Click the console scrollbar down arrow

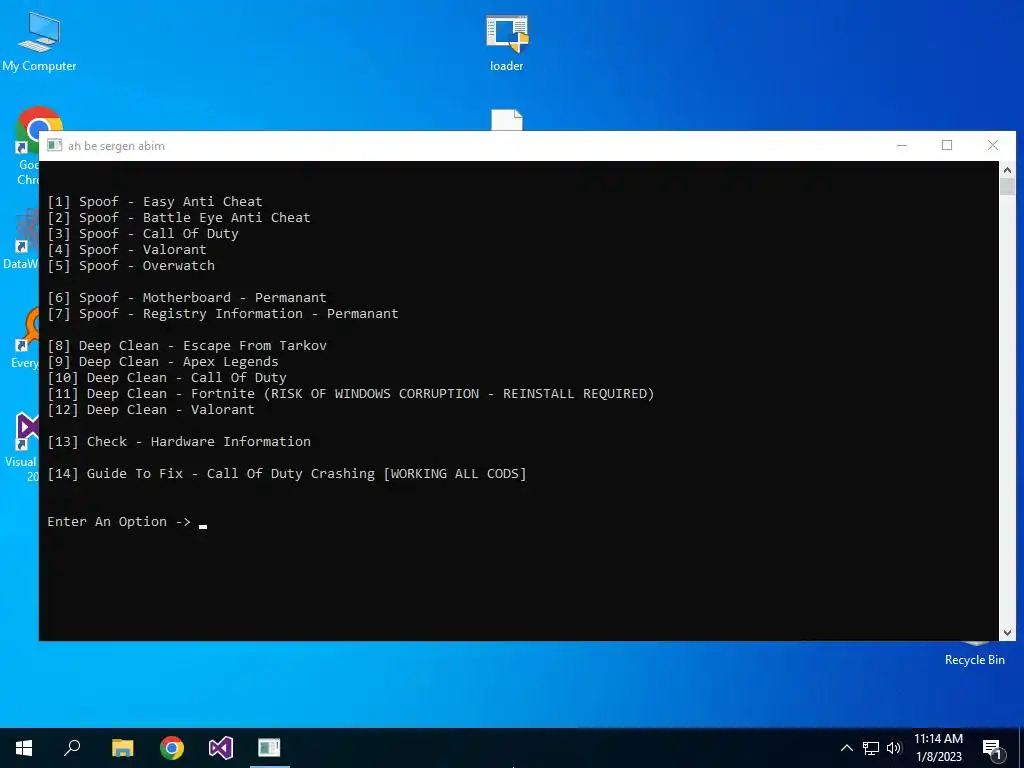(1007, 632)
